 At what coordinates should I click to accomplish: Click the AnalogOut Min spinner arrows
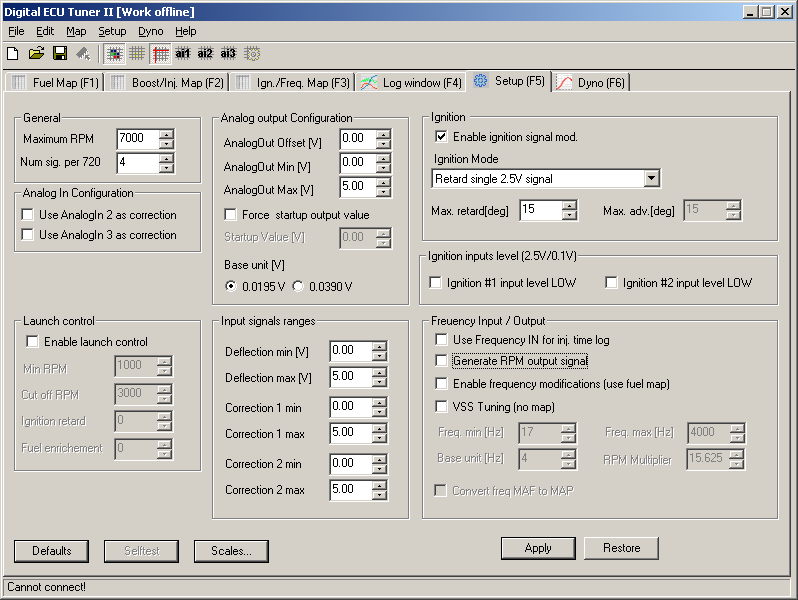pyautogui.click(x=383, y=163)
